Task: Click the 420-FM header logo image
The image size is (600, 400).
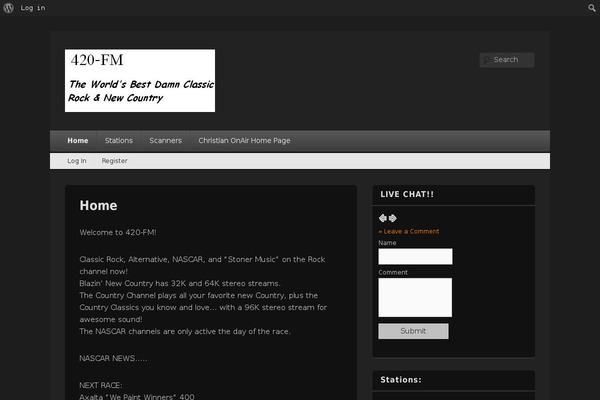Action: tap(140, 80)
